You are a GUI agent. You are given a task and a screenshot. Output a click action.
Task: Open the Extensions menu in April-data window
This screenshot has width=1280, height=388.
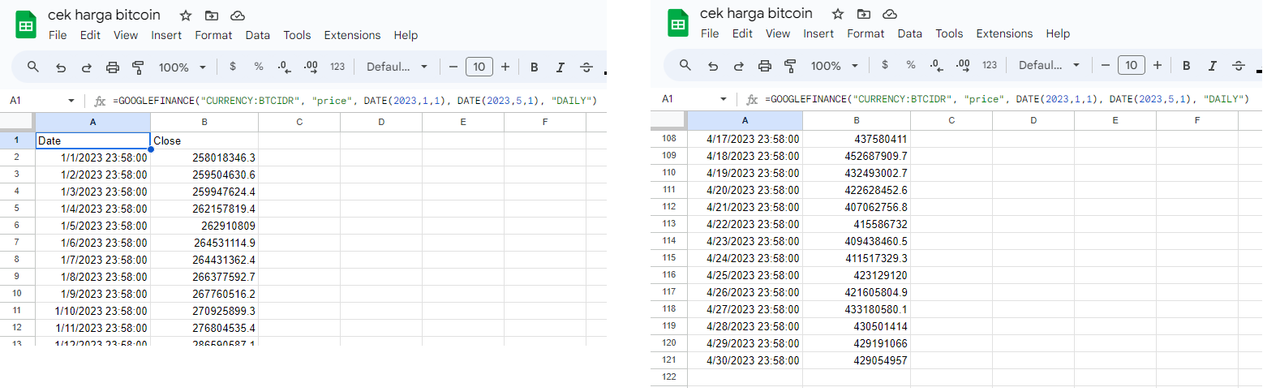[x=1004, y=33]
